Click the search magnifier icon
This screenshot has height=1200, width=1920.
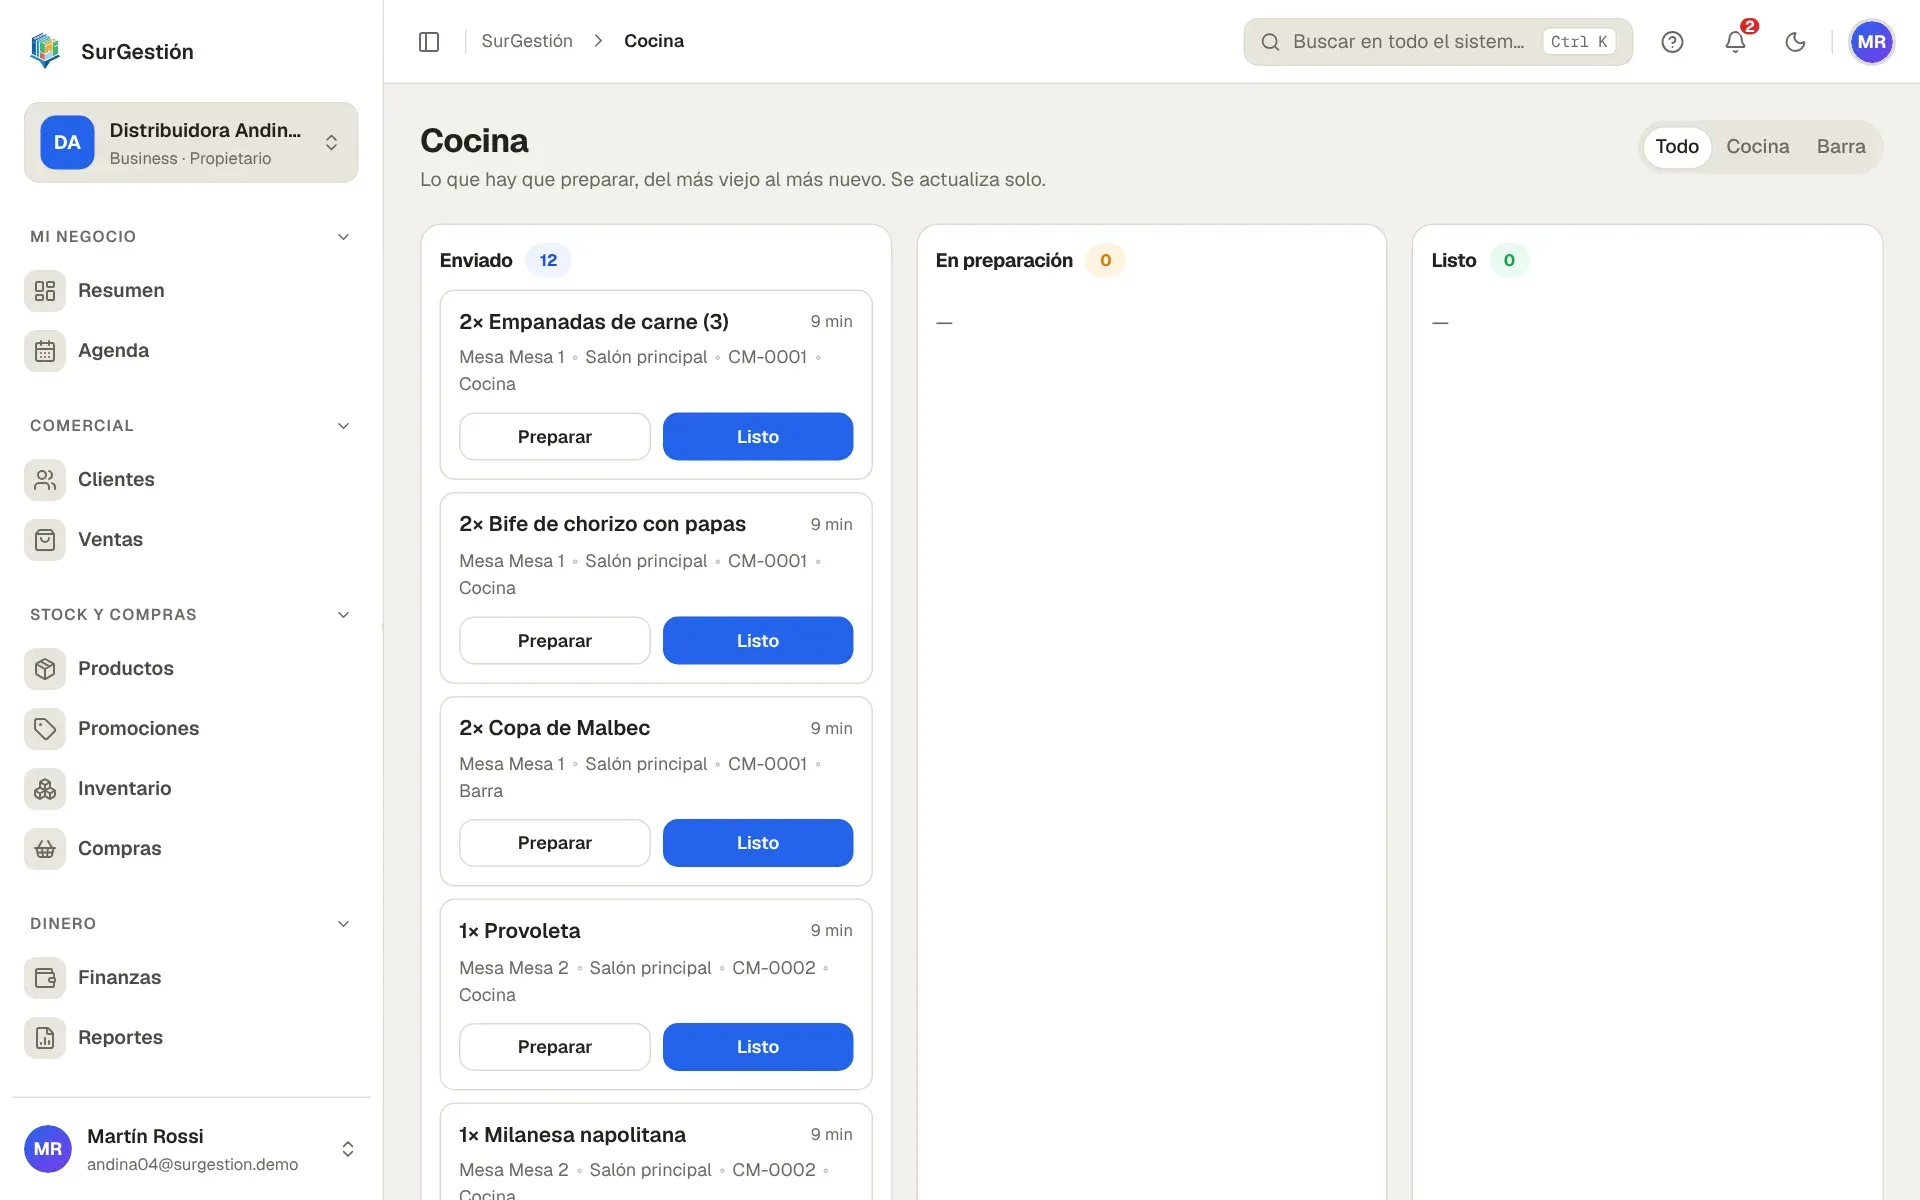[x=1270, y=41]
